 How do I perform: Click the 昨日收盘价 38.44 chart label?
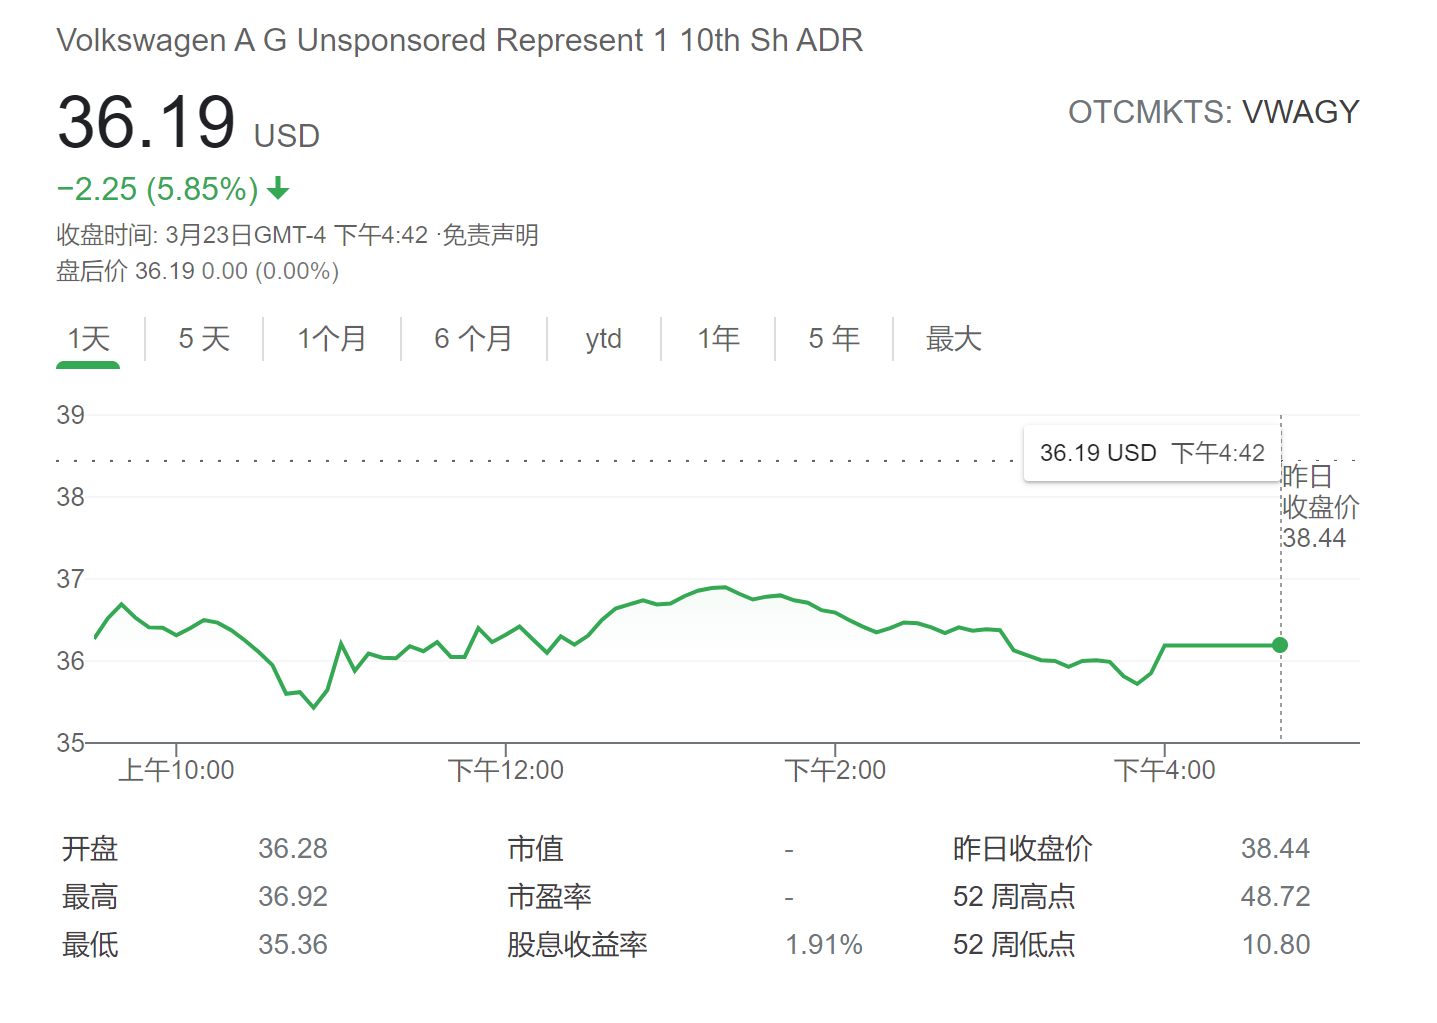[1319, 507]
